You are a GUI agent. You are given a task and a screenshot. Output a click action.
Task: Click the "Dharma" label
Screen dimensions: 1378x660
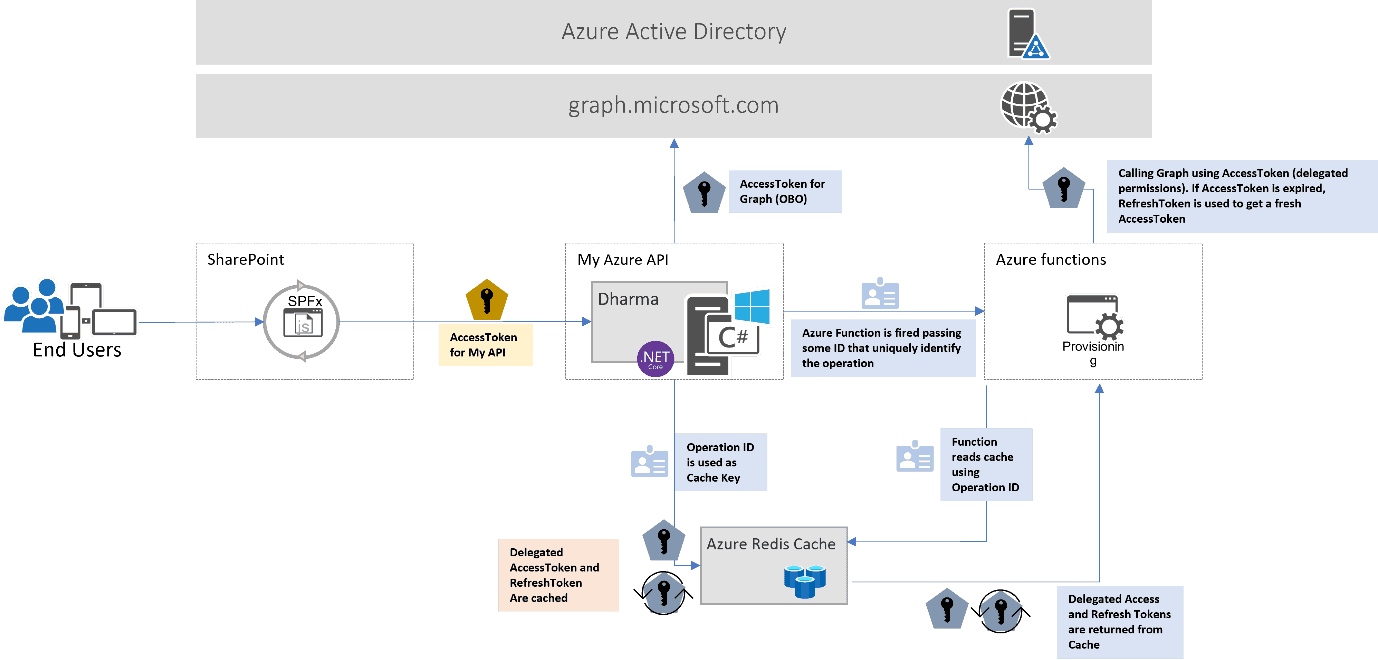[626, 299]
